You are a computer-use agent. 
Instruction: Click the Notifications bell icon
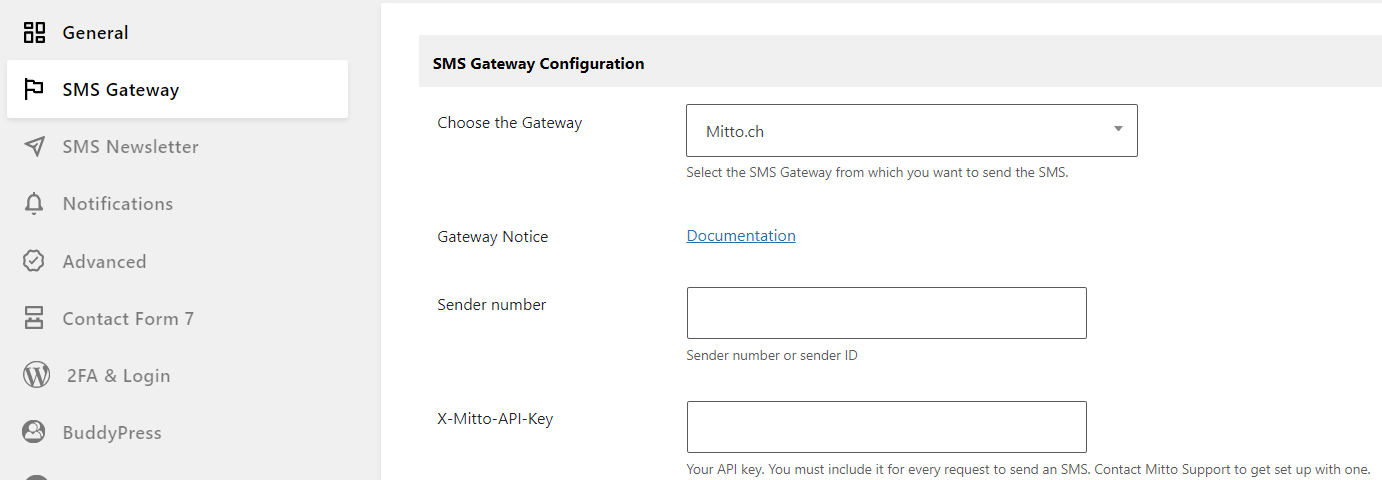(x=34, y=204)
